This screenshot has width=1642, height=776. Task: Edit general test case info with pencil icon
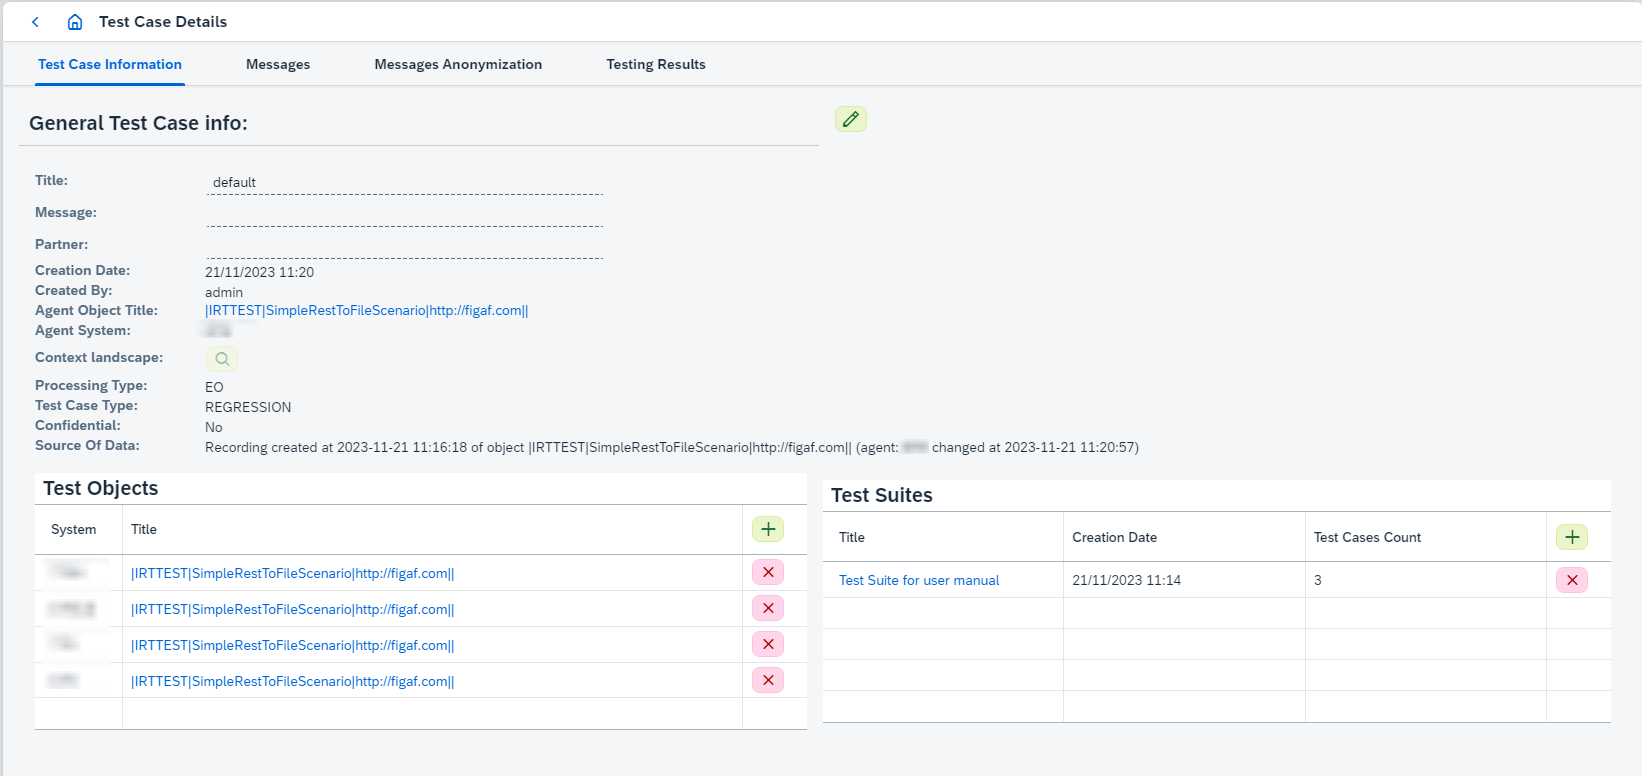pos(851,119)
